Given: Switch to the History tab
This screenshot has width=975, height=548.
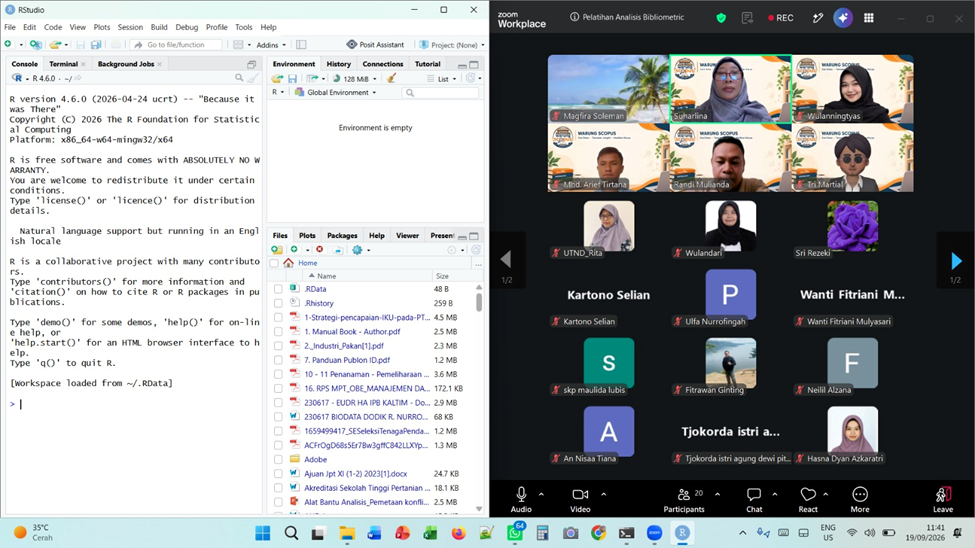Looking at the screenshot, I should point(338,64).
